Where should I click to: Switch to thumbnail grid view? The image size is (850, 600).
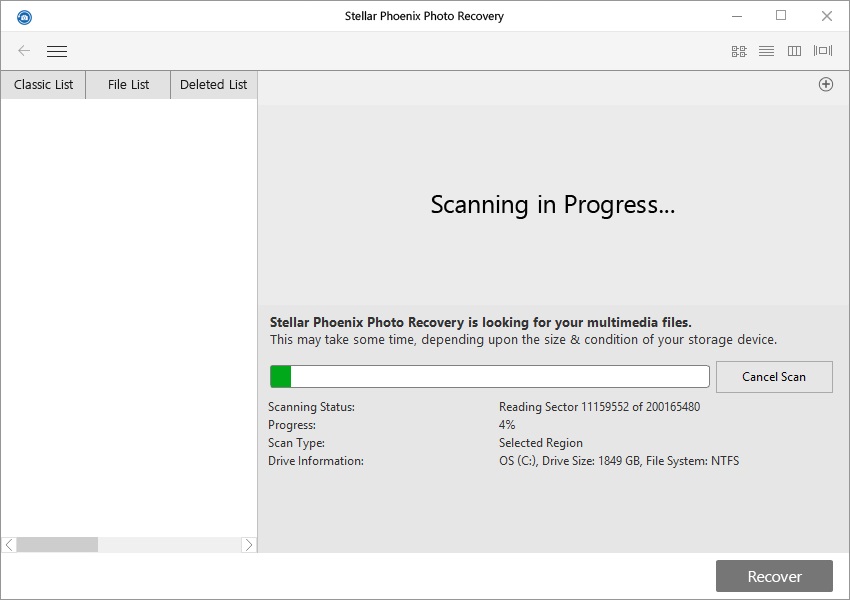pyautogui.click(x=739, y=51)
